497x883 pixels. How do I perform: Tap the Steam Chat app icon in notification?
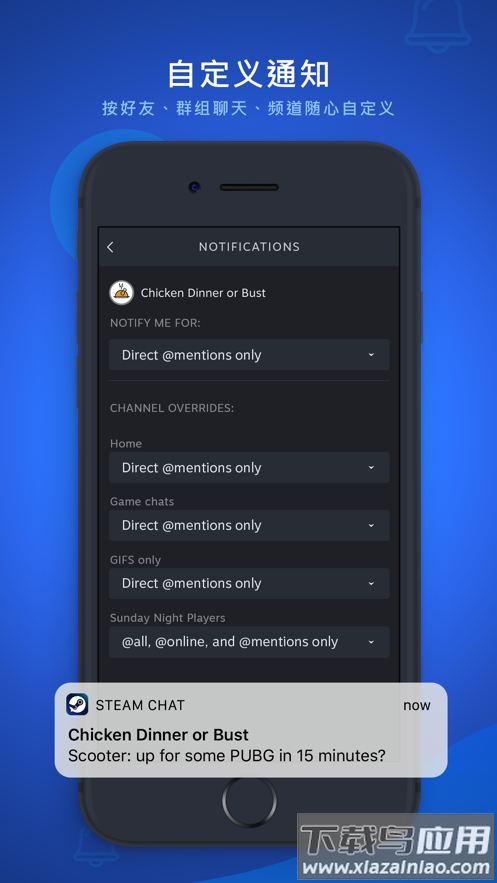coord(77,704)
